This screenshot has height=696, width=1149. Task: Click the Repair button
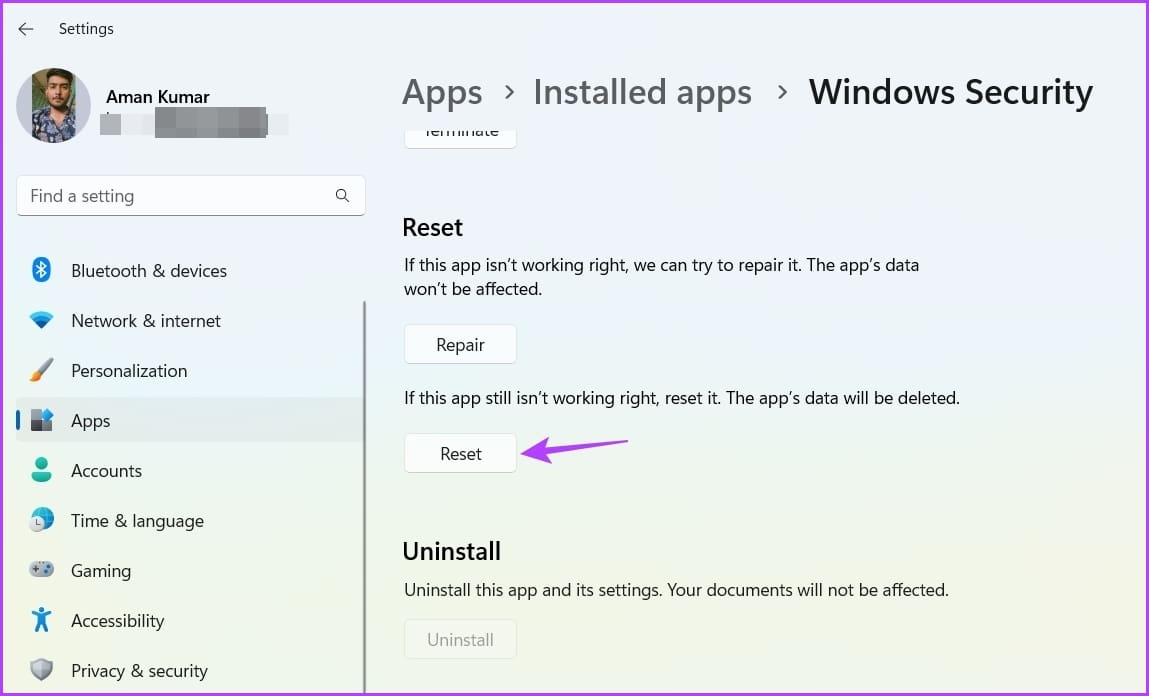pos(460,344)
